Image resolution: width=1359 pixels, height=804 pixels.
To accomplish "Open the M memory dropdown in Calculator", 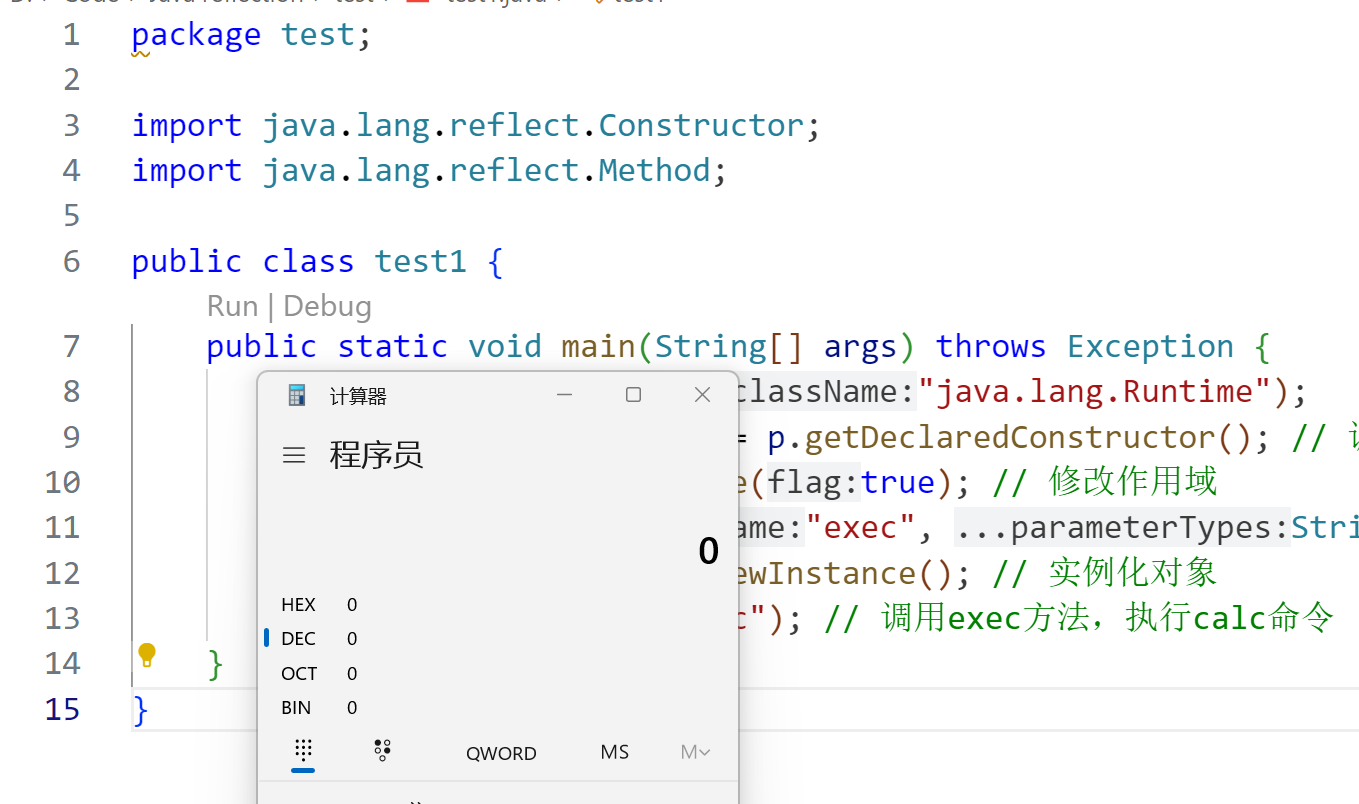I will (x=695, y=752).
